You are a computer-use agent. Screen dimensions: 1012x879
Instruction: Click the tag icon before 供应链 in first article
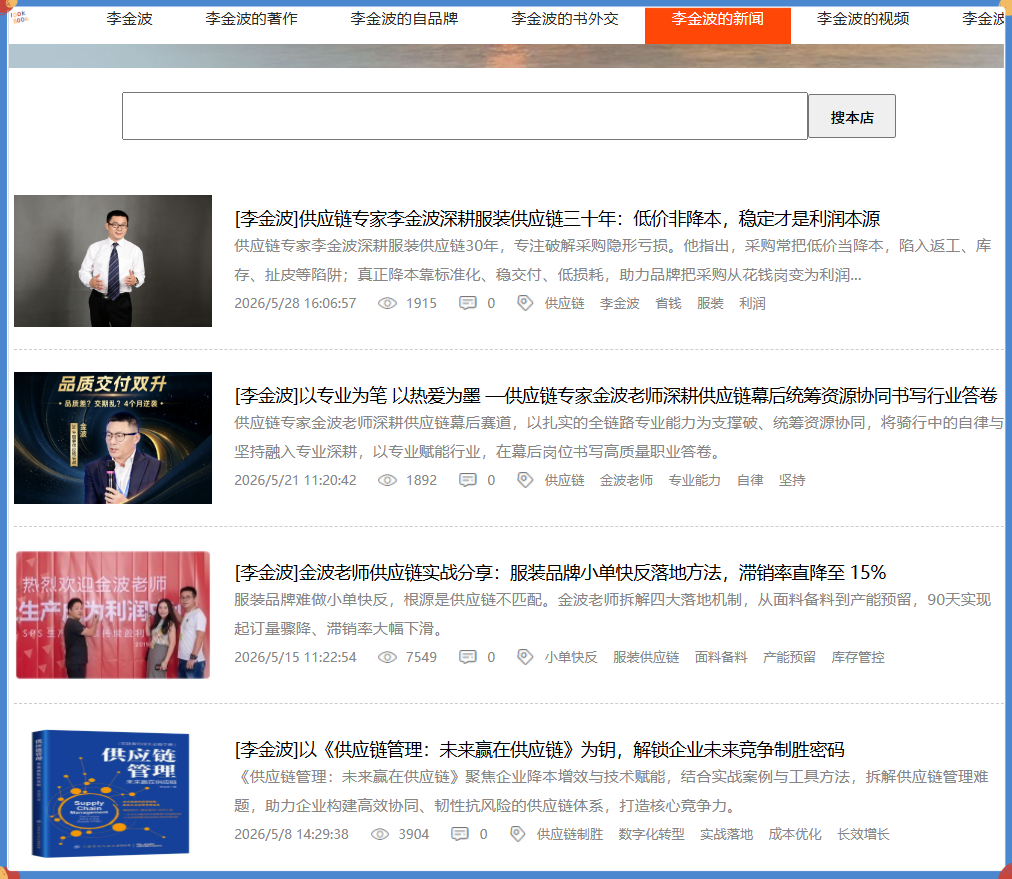click(525, 303)
